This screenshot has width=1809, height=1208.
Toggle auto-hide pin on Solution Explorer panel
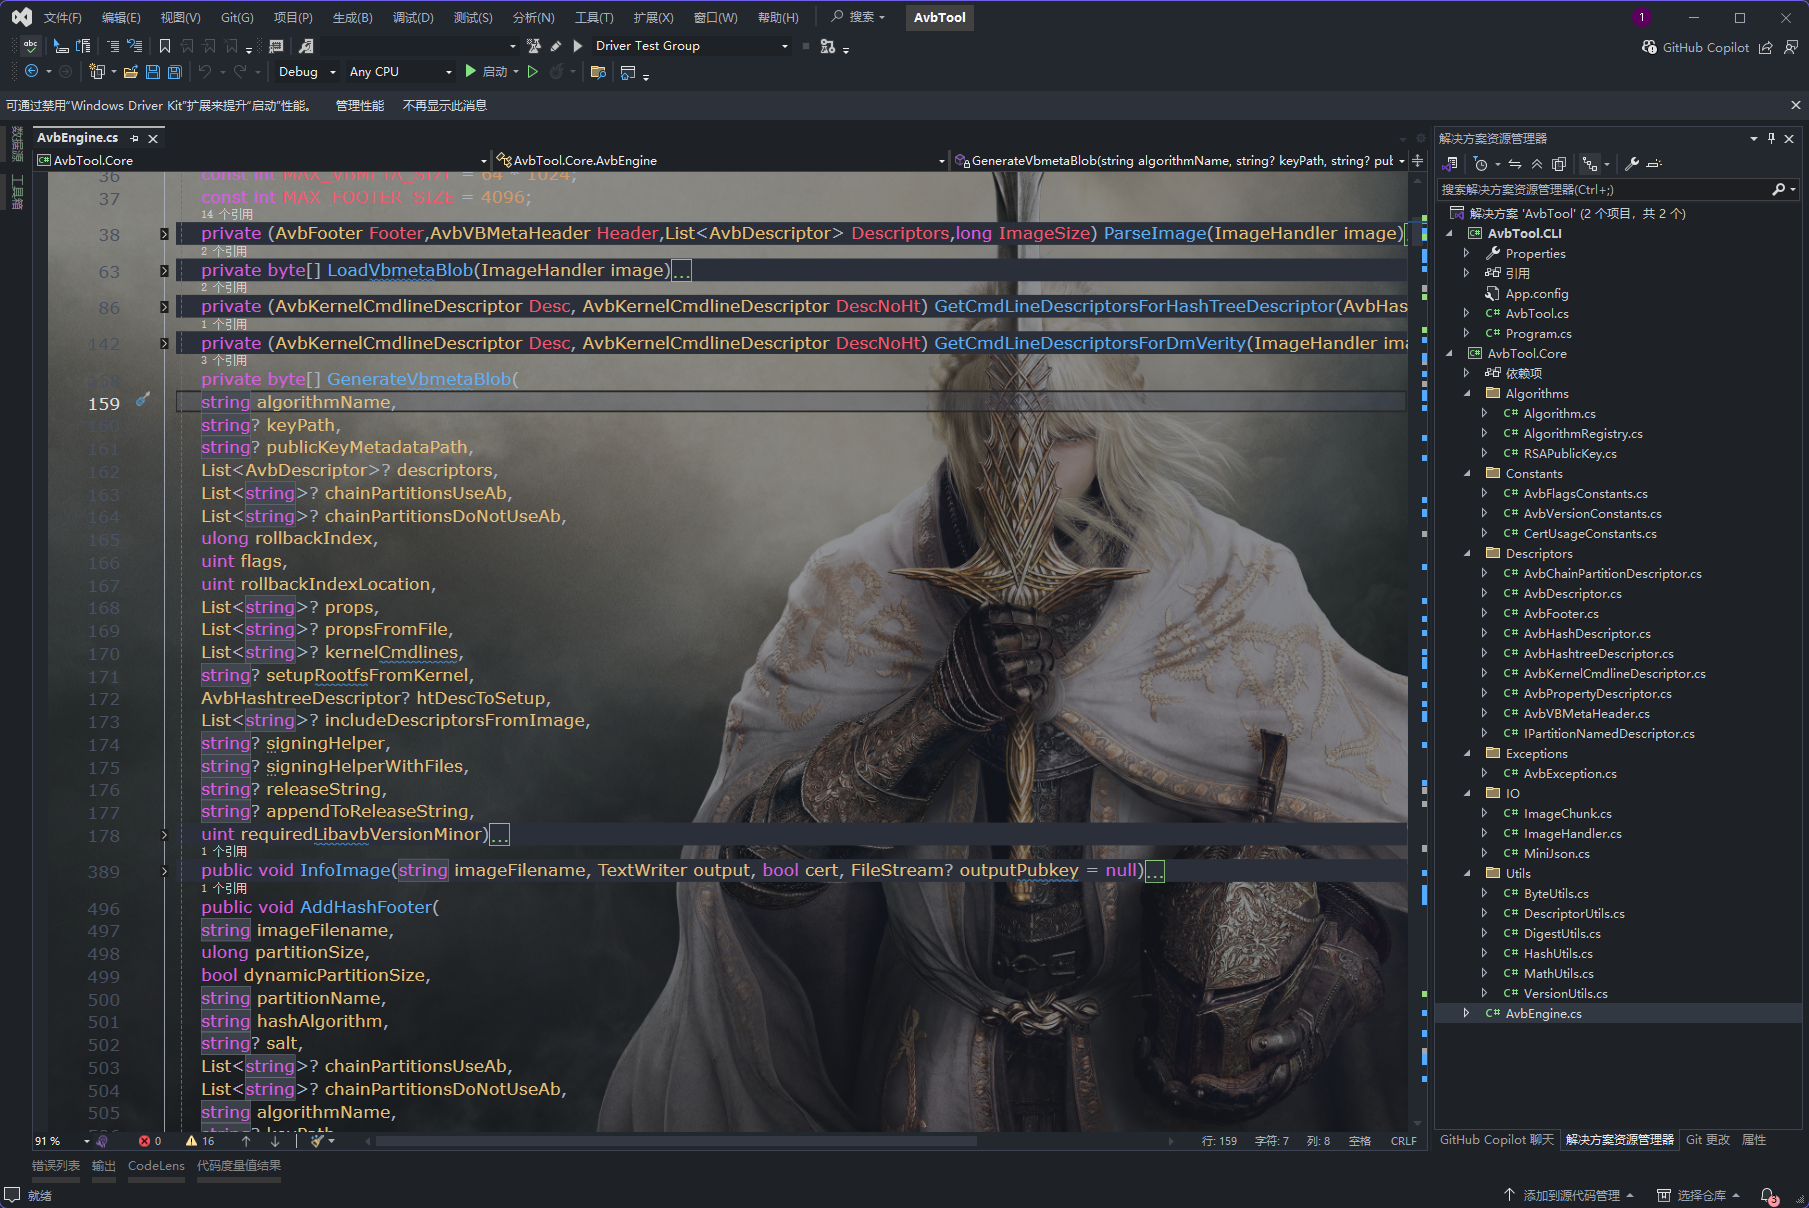coord(1771,139)
